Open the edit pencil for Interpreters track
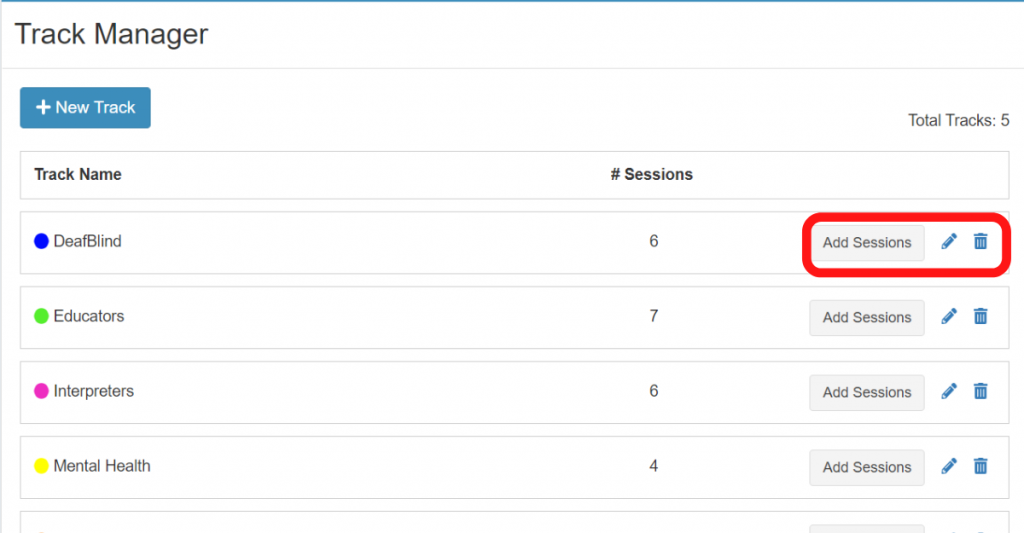This screenshot has width=1024, height=533. pos(949,391)
